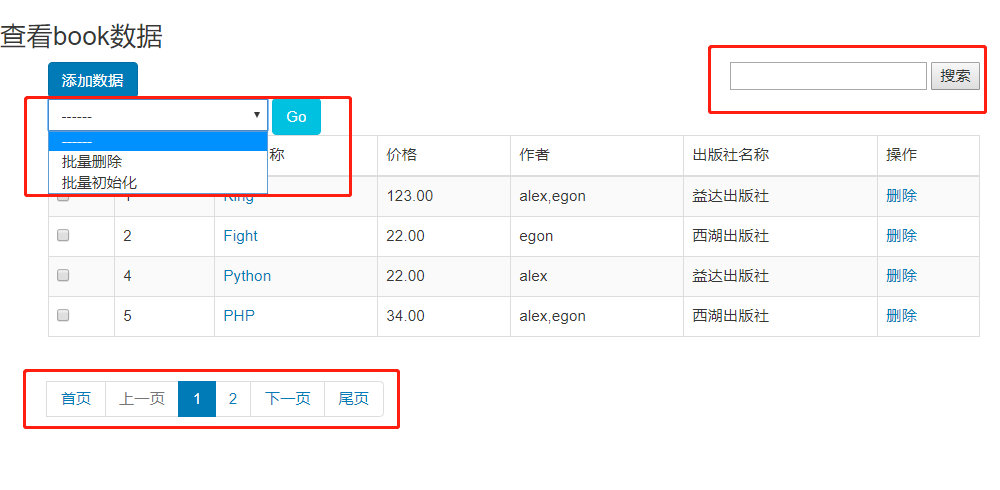Image resolution: width=1000 pixels, height=490 pixels.
Task: Delete the 123.00 priced book via 删除
Action: coord(901,196)
